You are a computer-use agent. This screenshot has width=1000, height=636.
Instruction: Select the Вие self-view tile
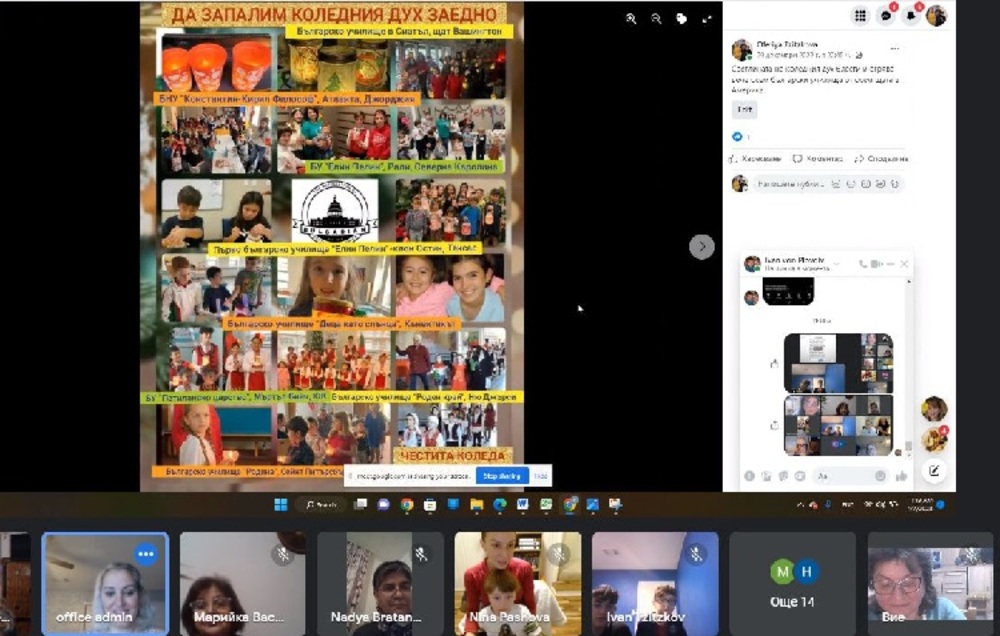point(930,584)
